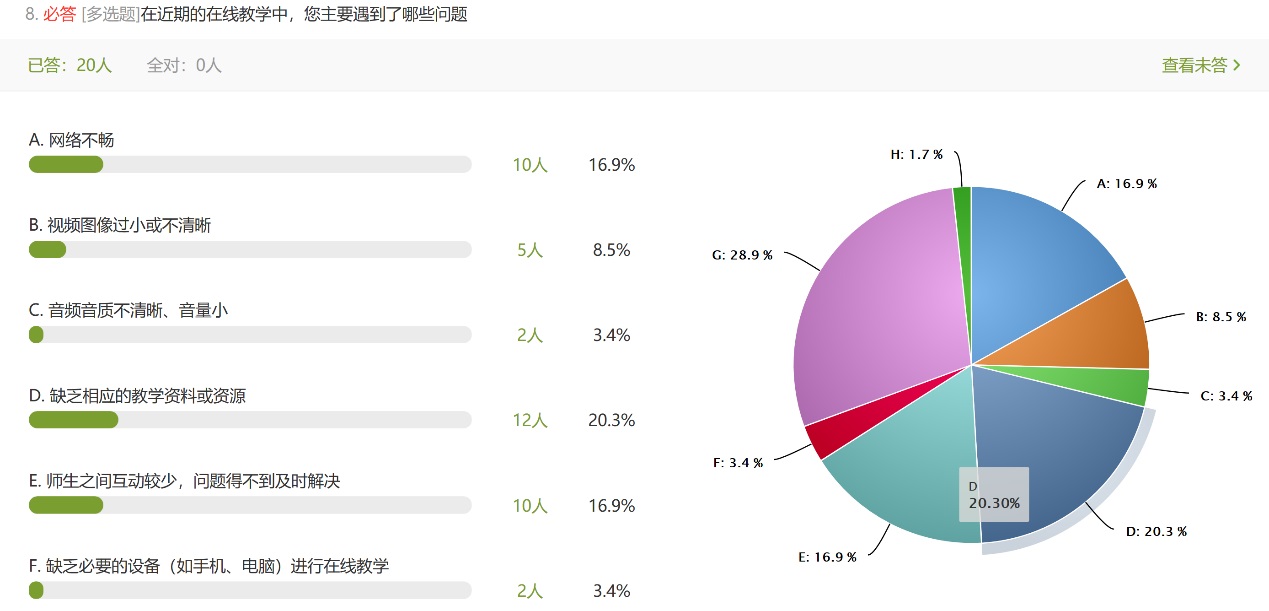Click option label B. 视频图像过小或不清晰
The image size is (1269, 611).
[x=120, y=225]
